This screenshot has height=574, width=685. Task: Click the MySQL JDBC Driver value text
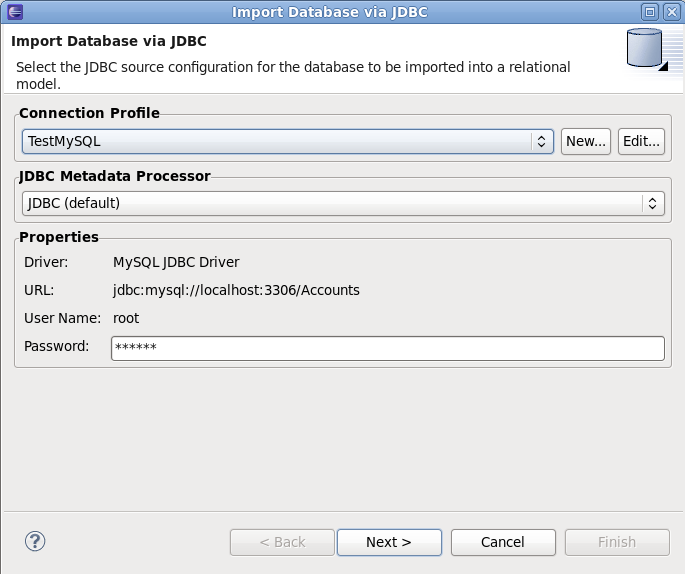[x=176, y=262]
